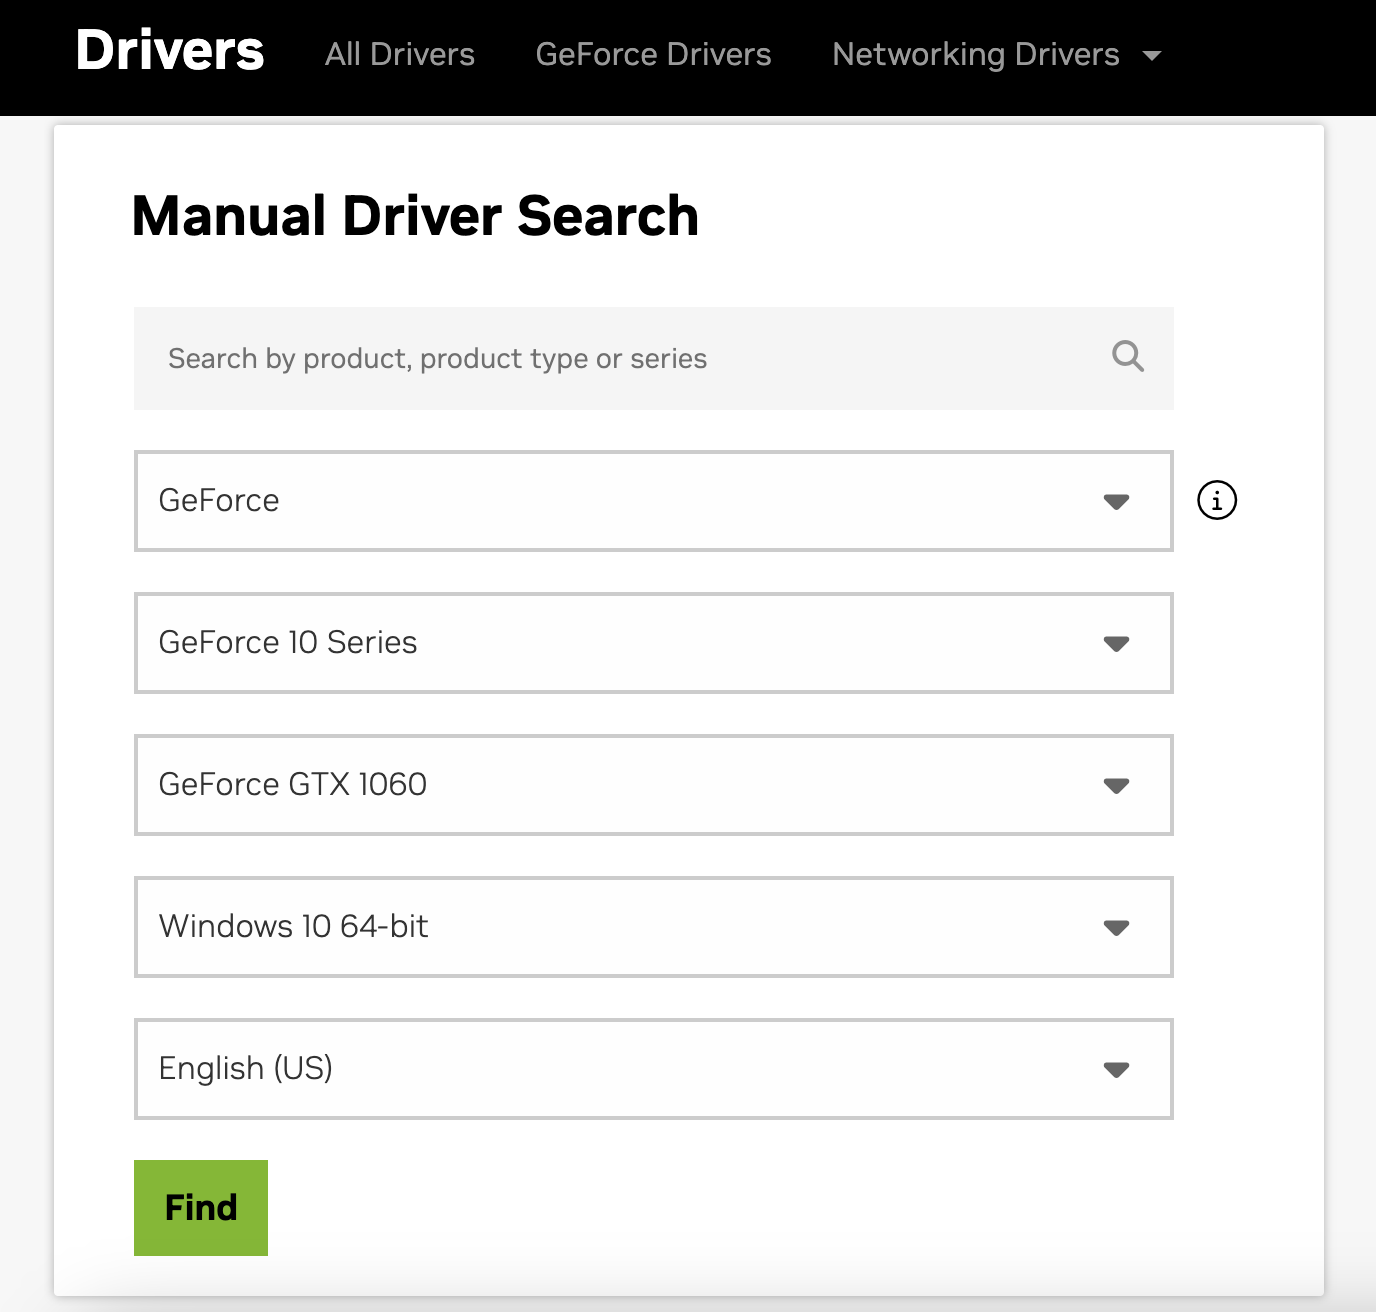
Task: Open the Networking Drivers menu
Action: (x=975, y=54)
